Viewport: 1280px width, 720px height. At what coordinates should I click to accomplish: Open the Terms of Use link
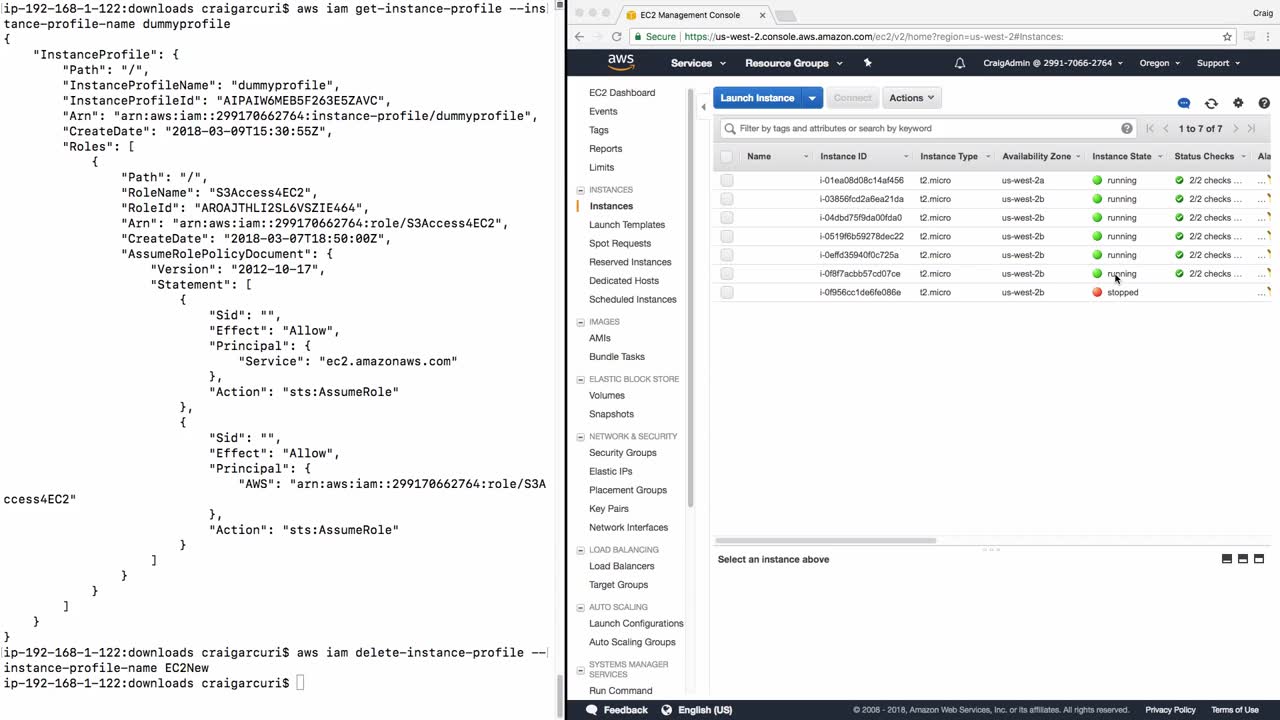pyautogui.click(x=1235, y=710)
